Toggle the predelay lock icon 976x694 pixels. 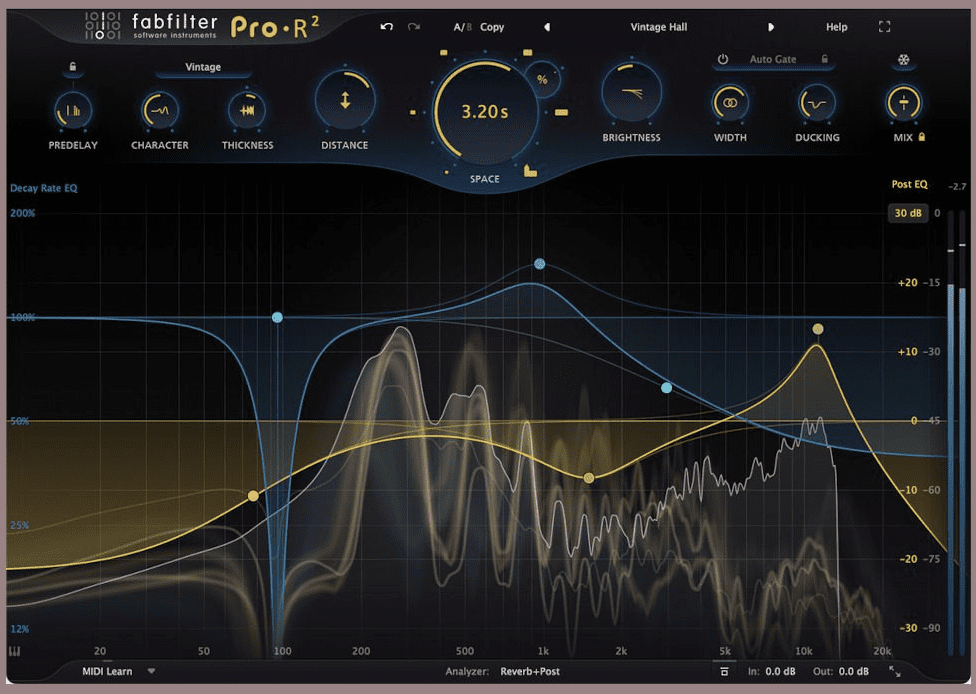(x=73, y=67)
